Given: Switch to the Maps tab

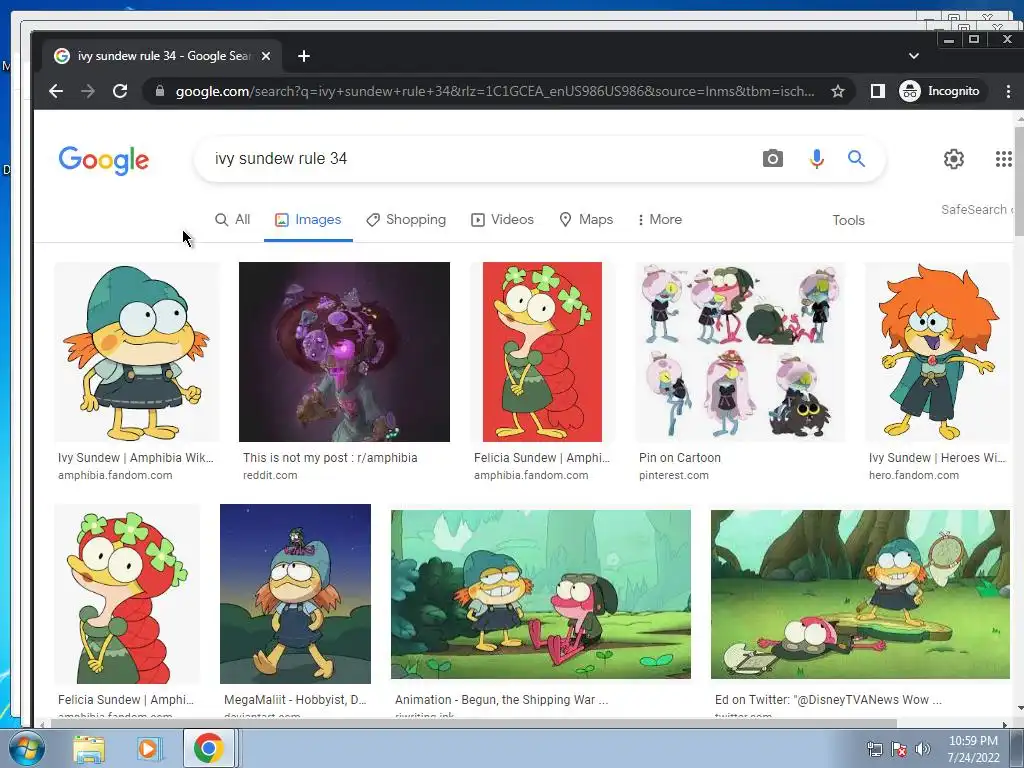Looking at the screenshot, I should click(586, 220).
